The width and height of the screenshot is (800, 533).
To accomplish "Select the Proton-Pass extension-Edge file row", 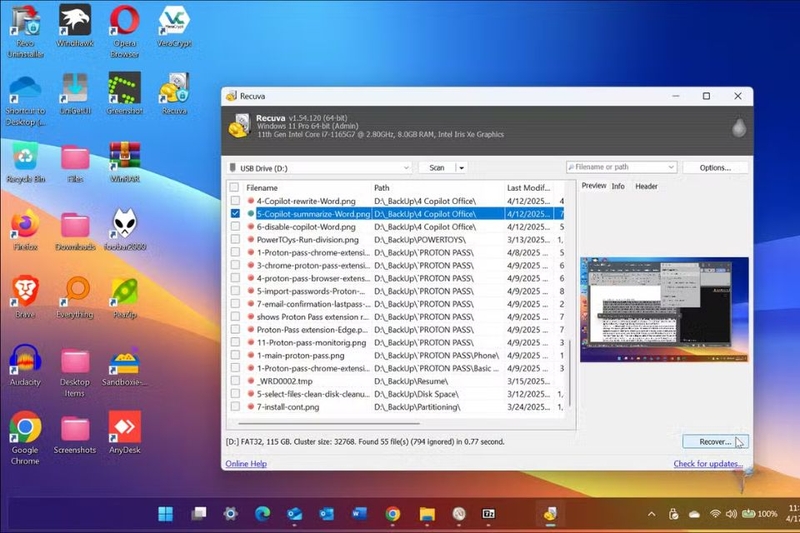I will click(396, 329).
